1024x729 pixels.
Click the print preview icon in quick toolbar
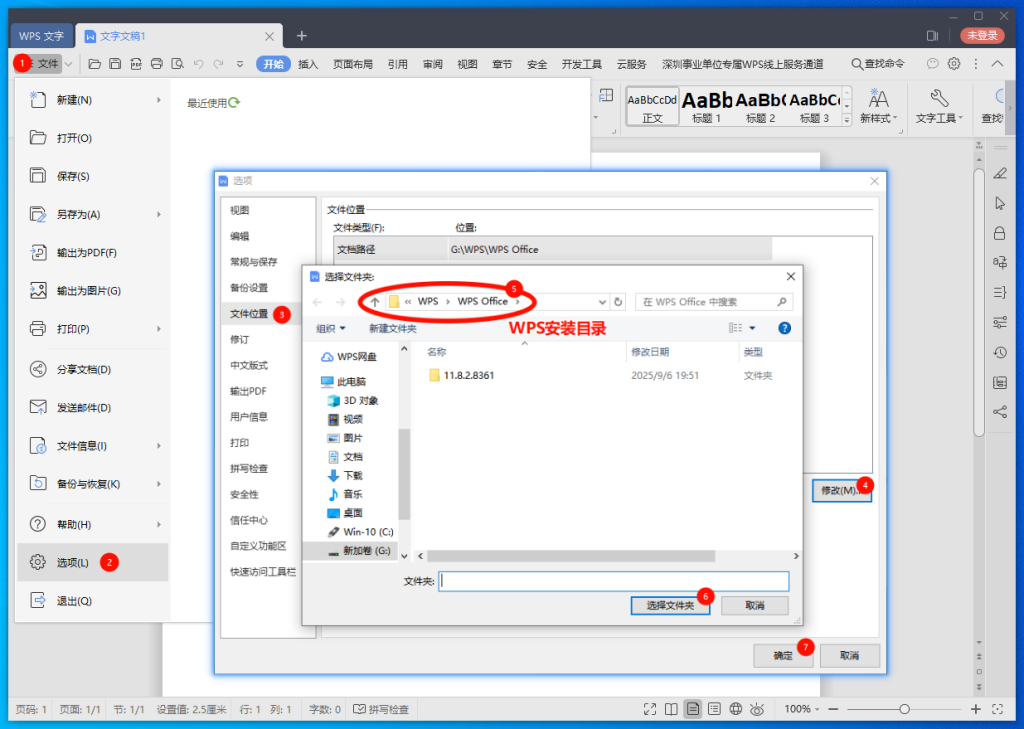[x=177, y=64]
